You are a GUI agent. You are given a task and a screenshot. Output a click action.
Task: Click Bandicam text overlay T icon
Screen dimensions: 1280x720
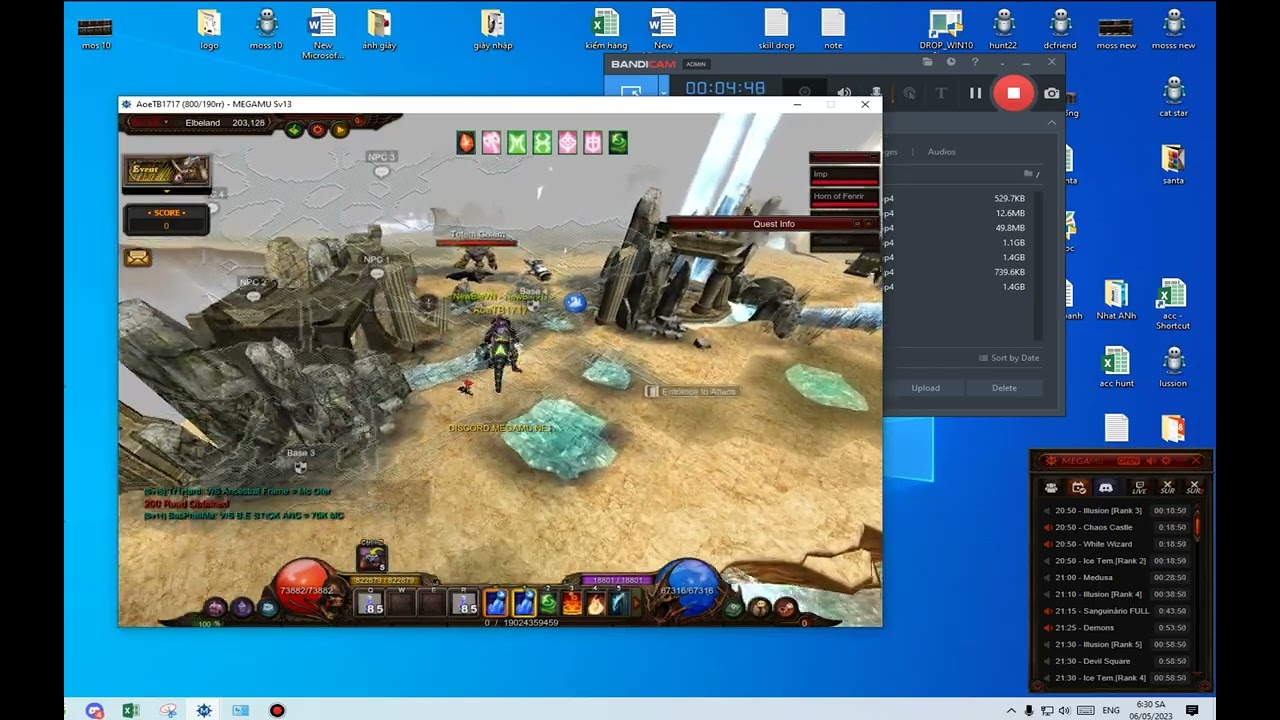[x=940, y=93]
